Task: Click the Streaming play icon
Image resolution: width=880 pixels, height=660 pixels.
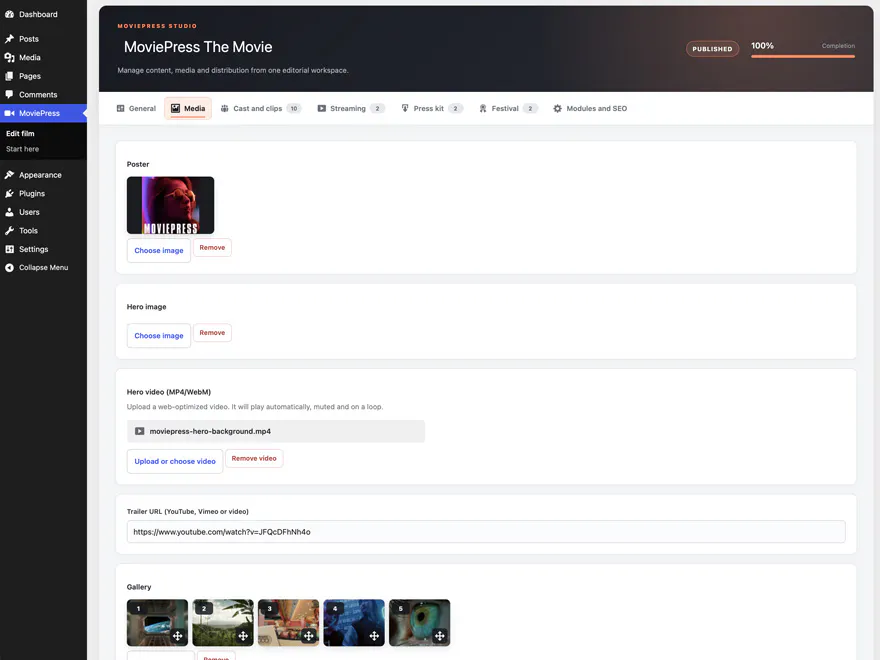Action: [x=322, y=108]
